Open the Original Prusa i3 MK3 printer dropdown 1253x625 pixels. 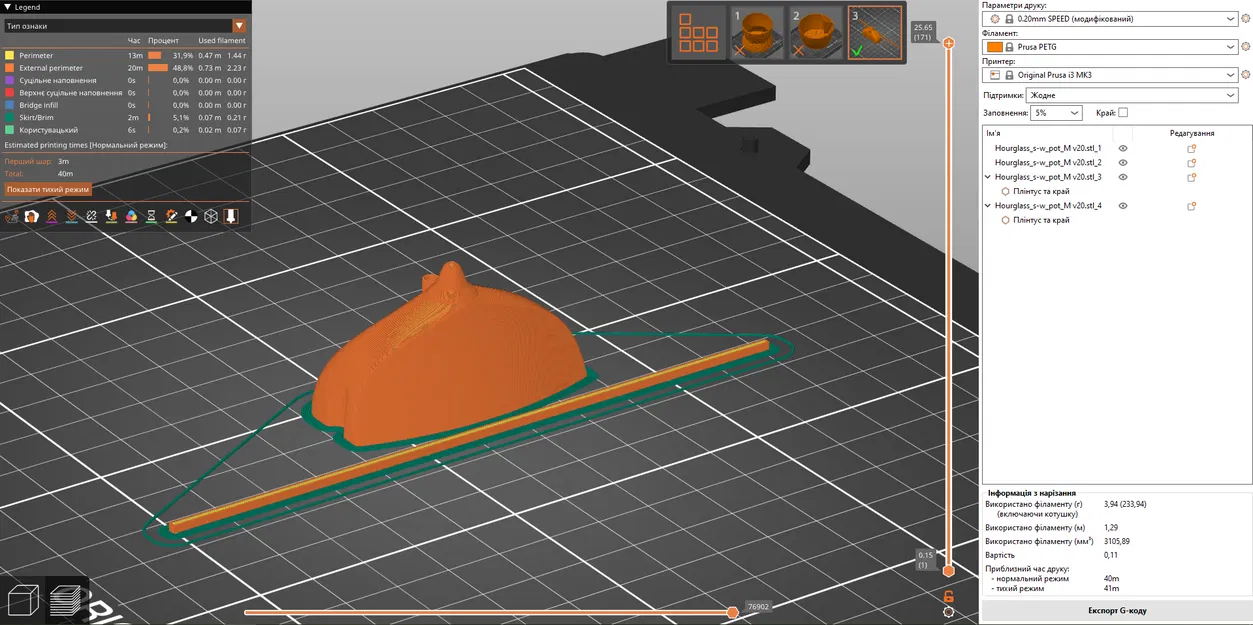[x=1110, y=74]
